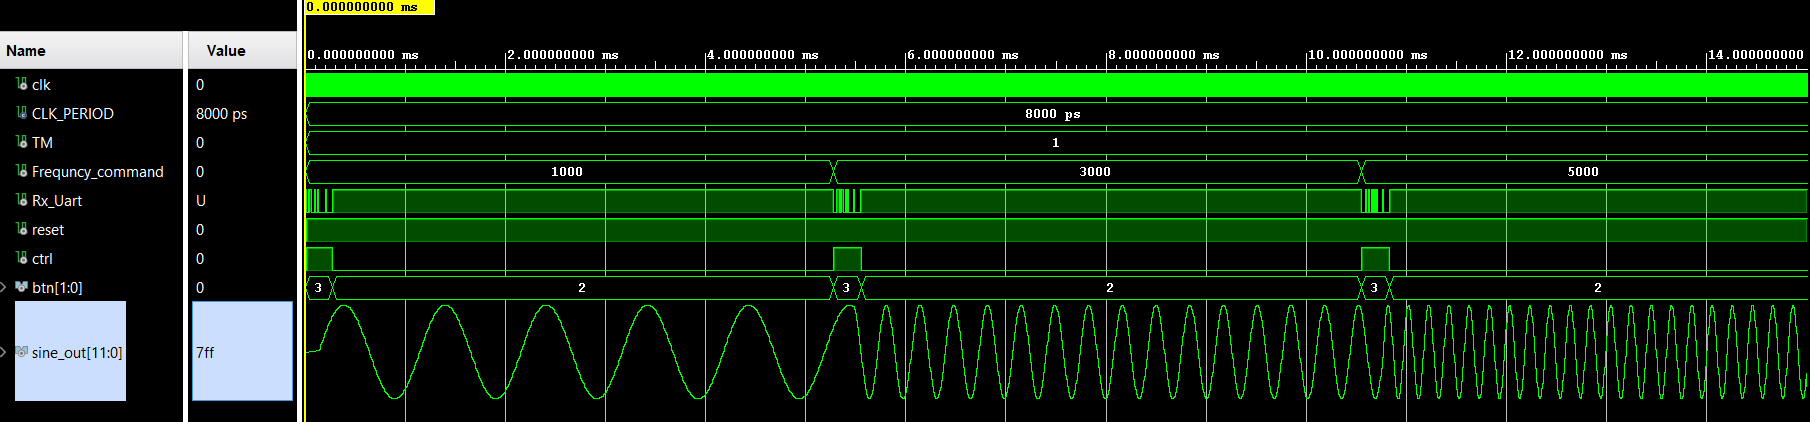The height and width of the screenshot is (422, 1810).
Task: Click the yellow 0.000000000 ms cursor label
Action: [x=370, y=7]
